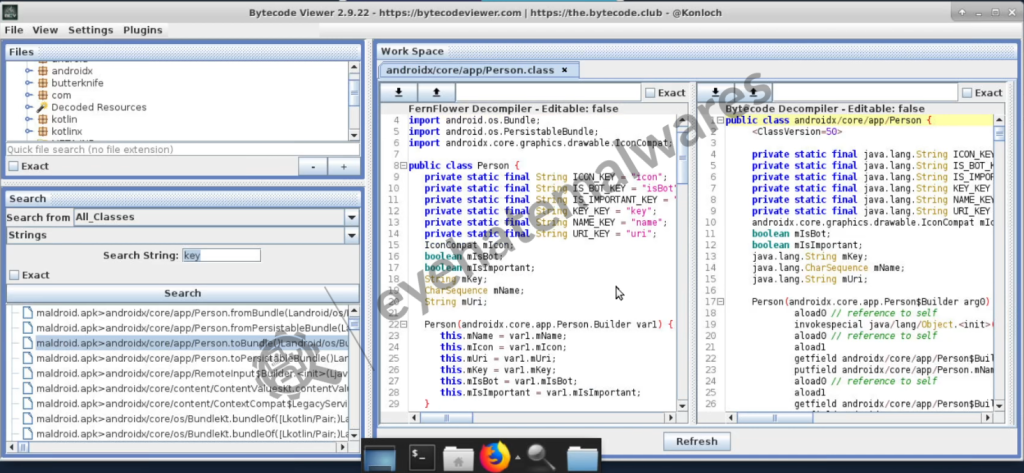Open the blue folder icon in taskbar
Screen dimensions: 1024x473
coord(582,458)
